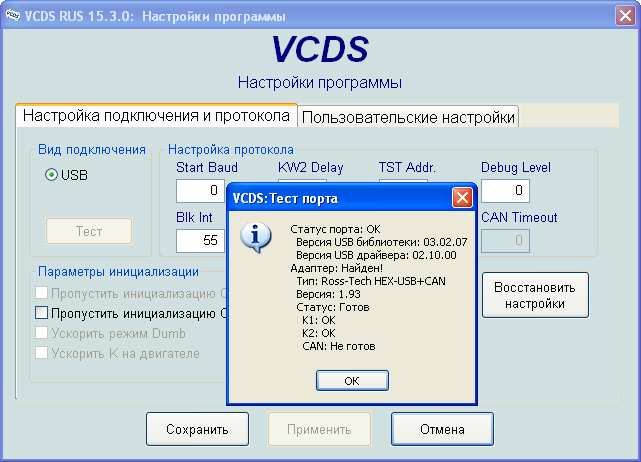
Task: Click the large VCDS logo heading
Action: pyautogui.click(x=320, y=49)
